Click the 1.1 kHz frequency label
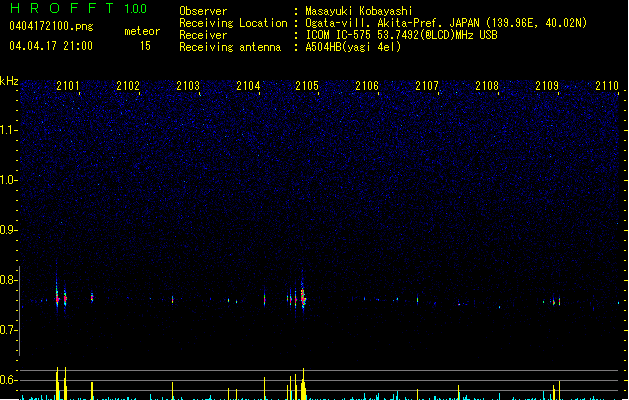 pos(9,130)
